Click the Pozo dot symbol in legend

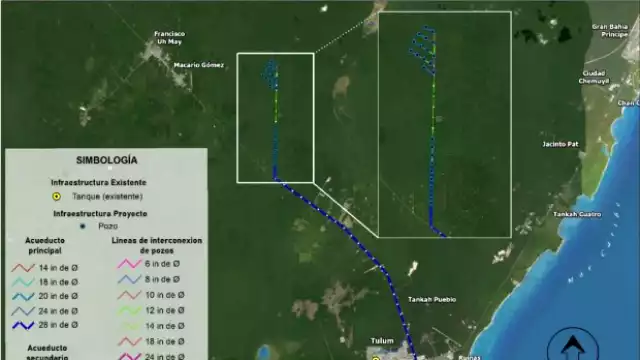[x=82, y=226]
